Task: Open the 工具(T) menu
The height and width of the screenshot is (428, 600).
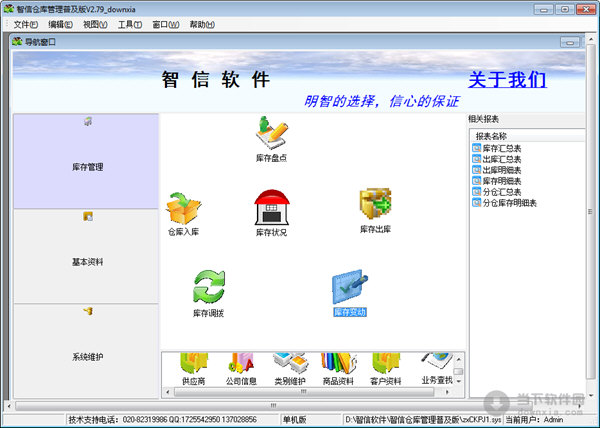Action: pos(130,24)
